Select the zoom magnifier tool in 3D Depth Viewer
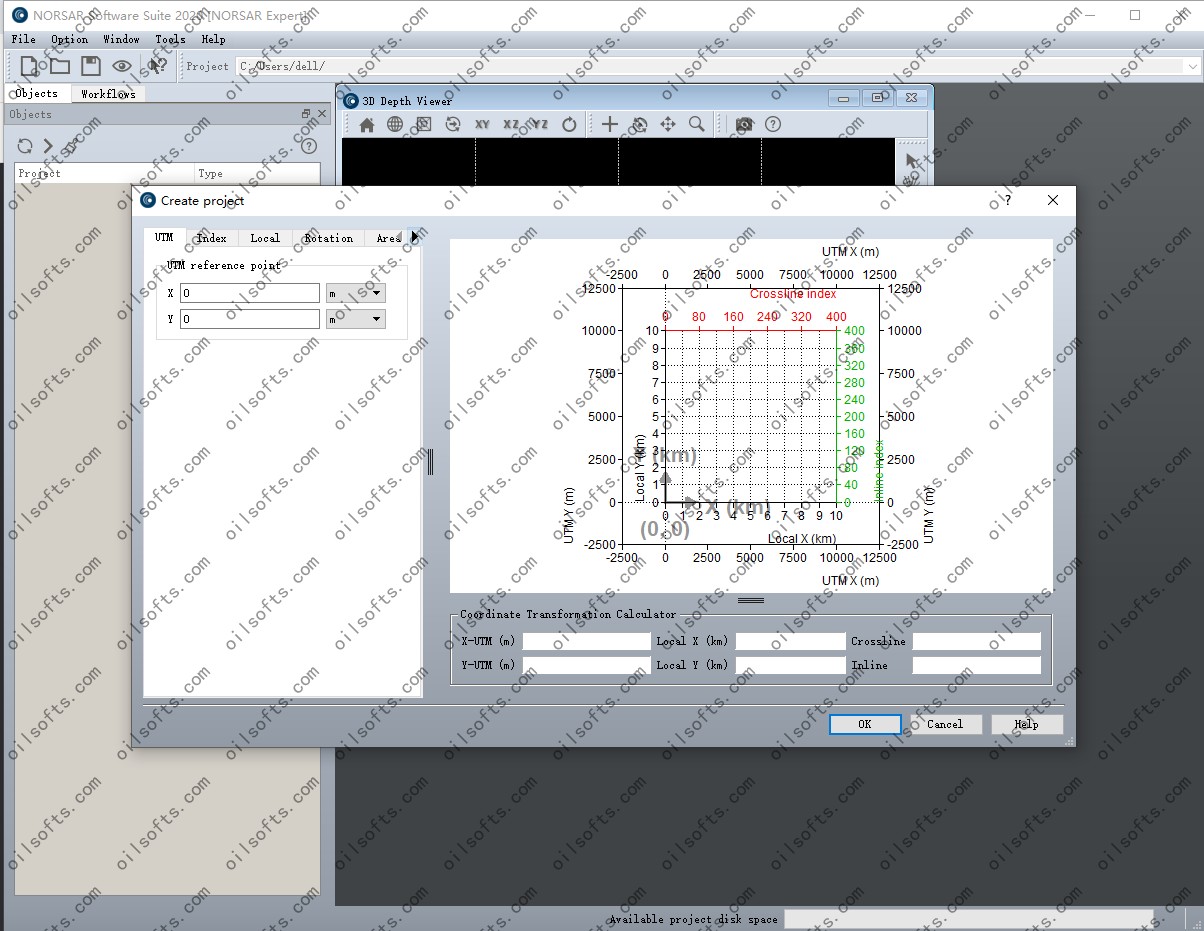This screenshot has width=1204, height=931. click(696, 124)
